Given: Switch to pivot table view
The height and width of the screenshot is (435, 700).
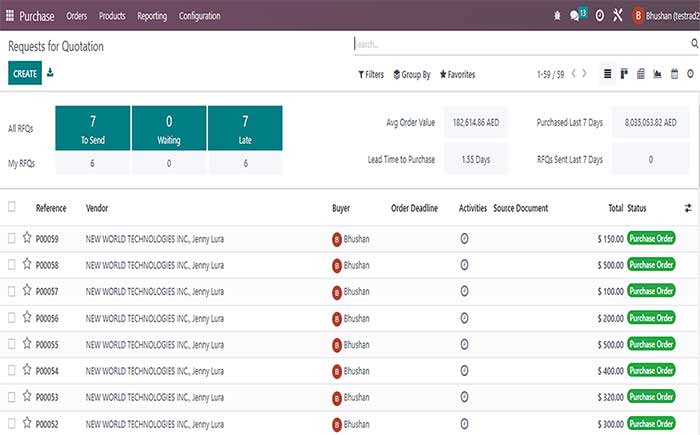Looking at the screenshot, I should pyautogui.click(x=641, y=74).
